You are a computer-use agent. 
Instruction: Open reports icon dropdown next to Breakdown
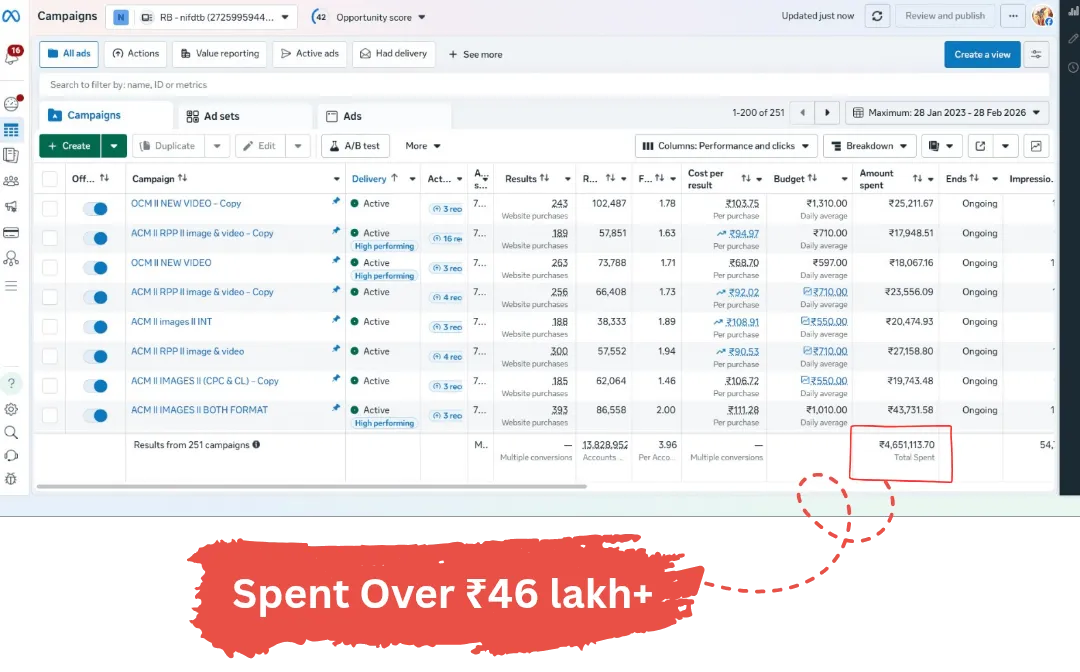pyautogui.click(x=941, y=146)
